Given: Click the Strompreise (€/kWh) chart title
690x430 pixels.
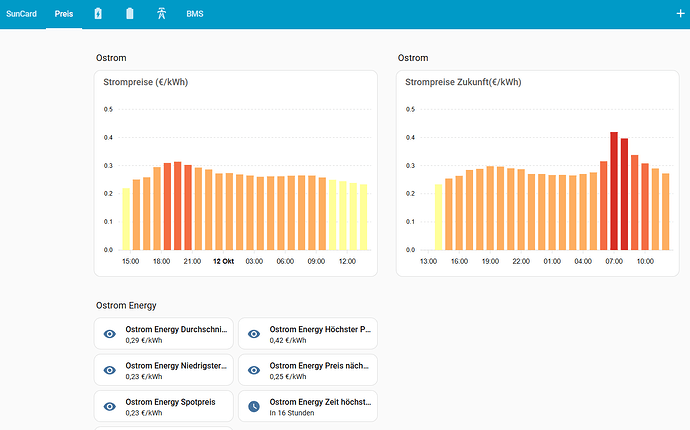Looking at the screenshot, I should (x=146, y=82).
